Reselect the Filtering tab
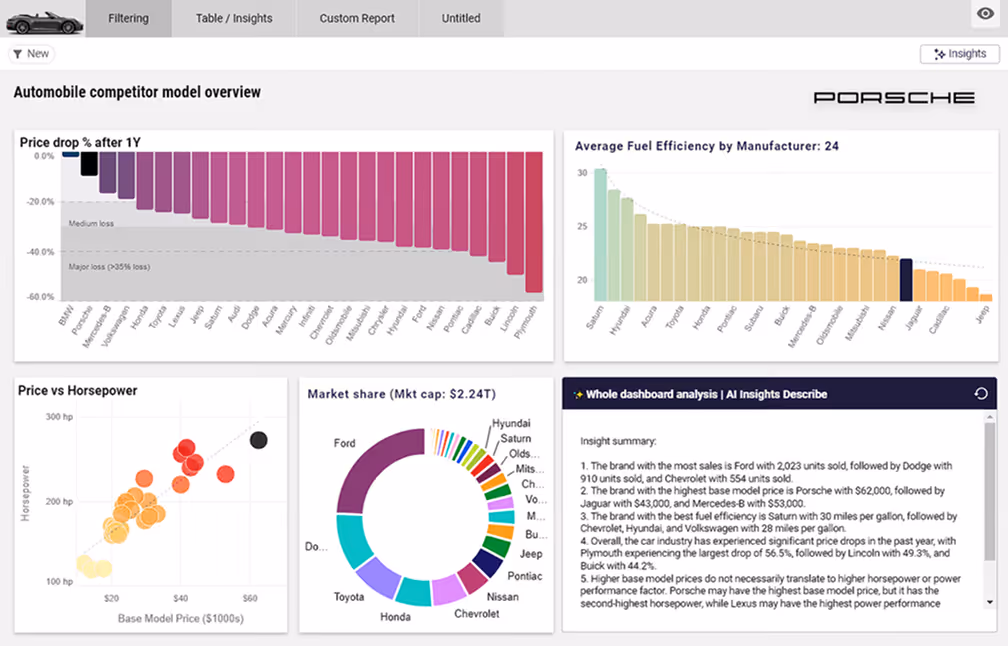The height and width of the screenshot is (646, 1008). tap(128, 18)
